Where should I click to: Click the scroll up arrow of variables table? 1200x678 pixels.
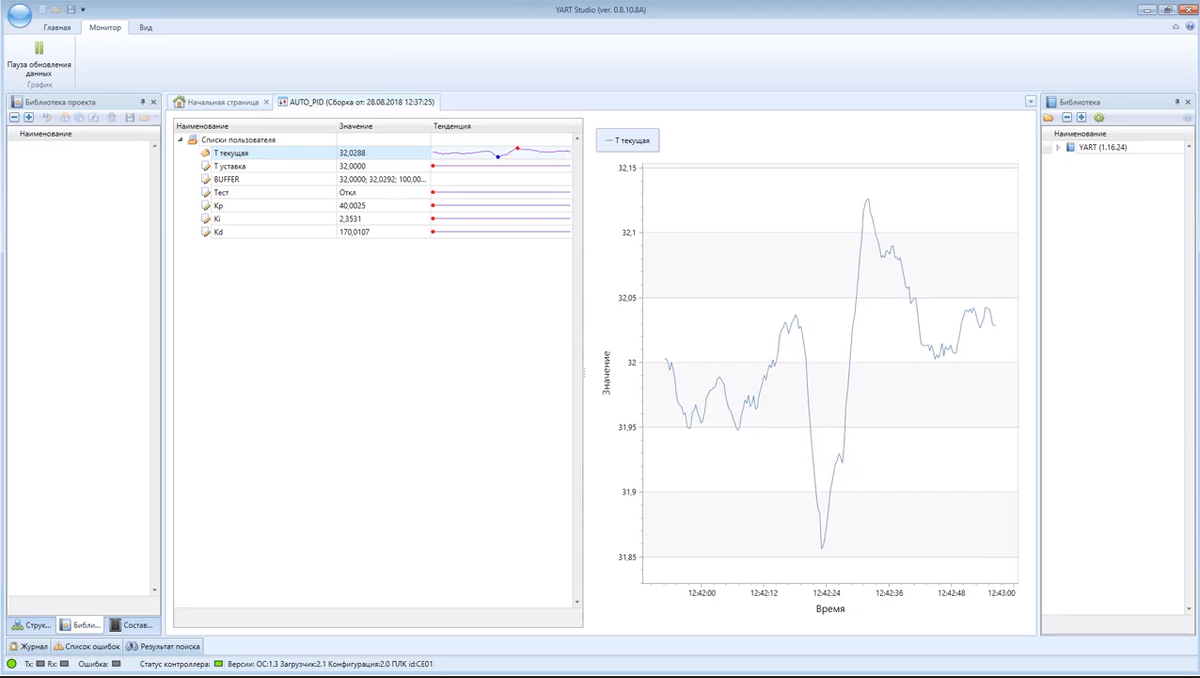click(576, 138)
